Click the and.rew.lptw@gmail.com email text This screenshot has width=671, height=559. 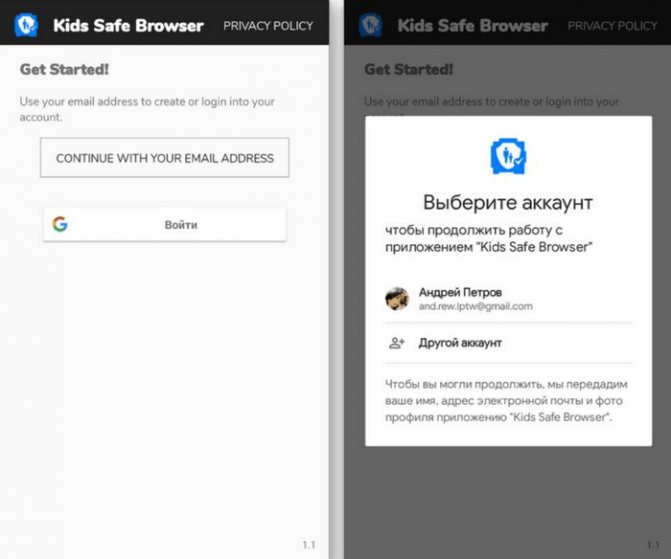[475, 306]
